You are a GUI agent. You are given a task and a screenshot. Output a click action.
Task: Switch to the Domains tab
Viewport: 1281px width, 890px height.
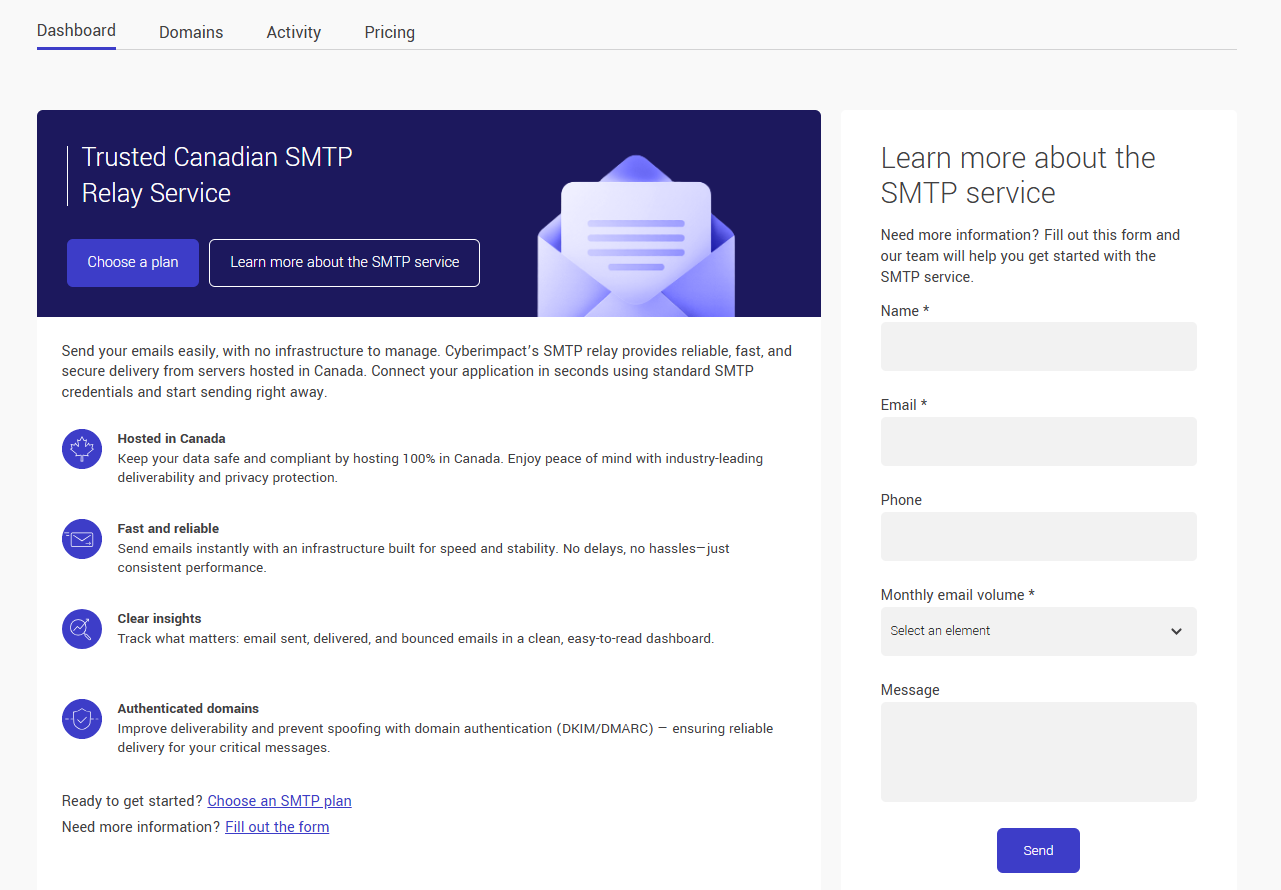(x=191, y=32)
